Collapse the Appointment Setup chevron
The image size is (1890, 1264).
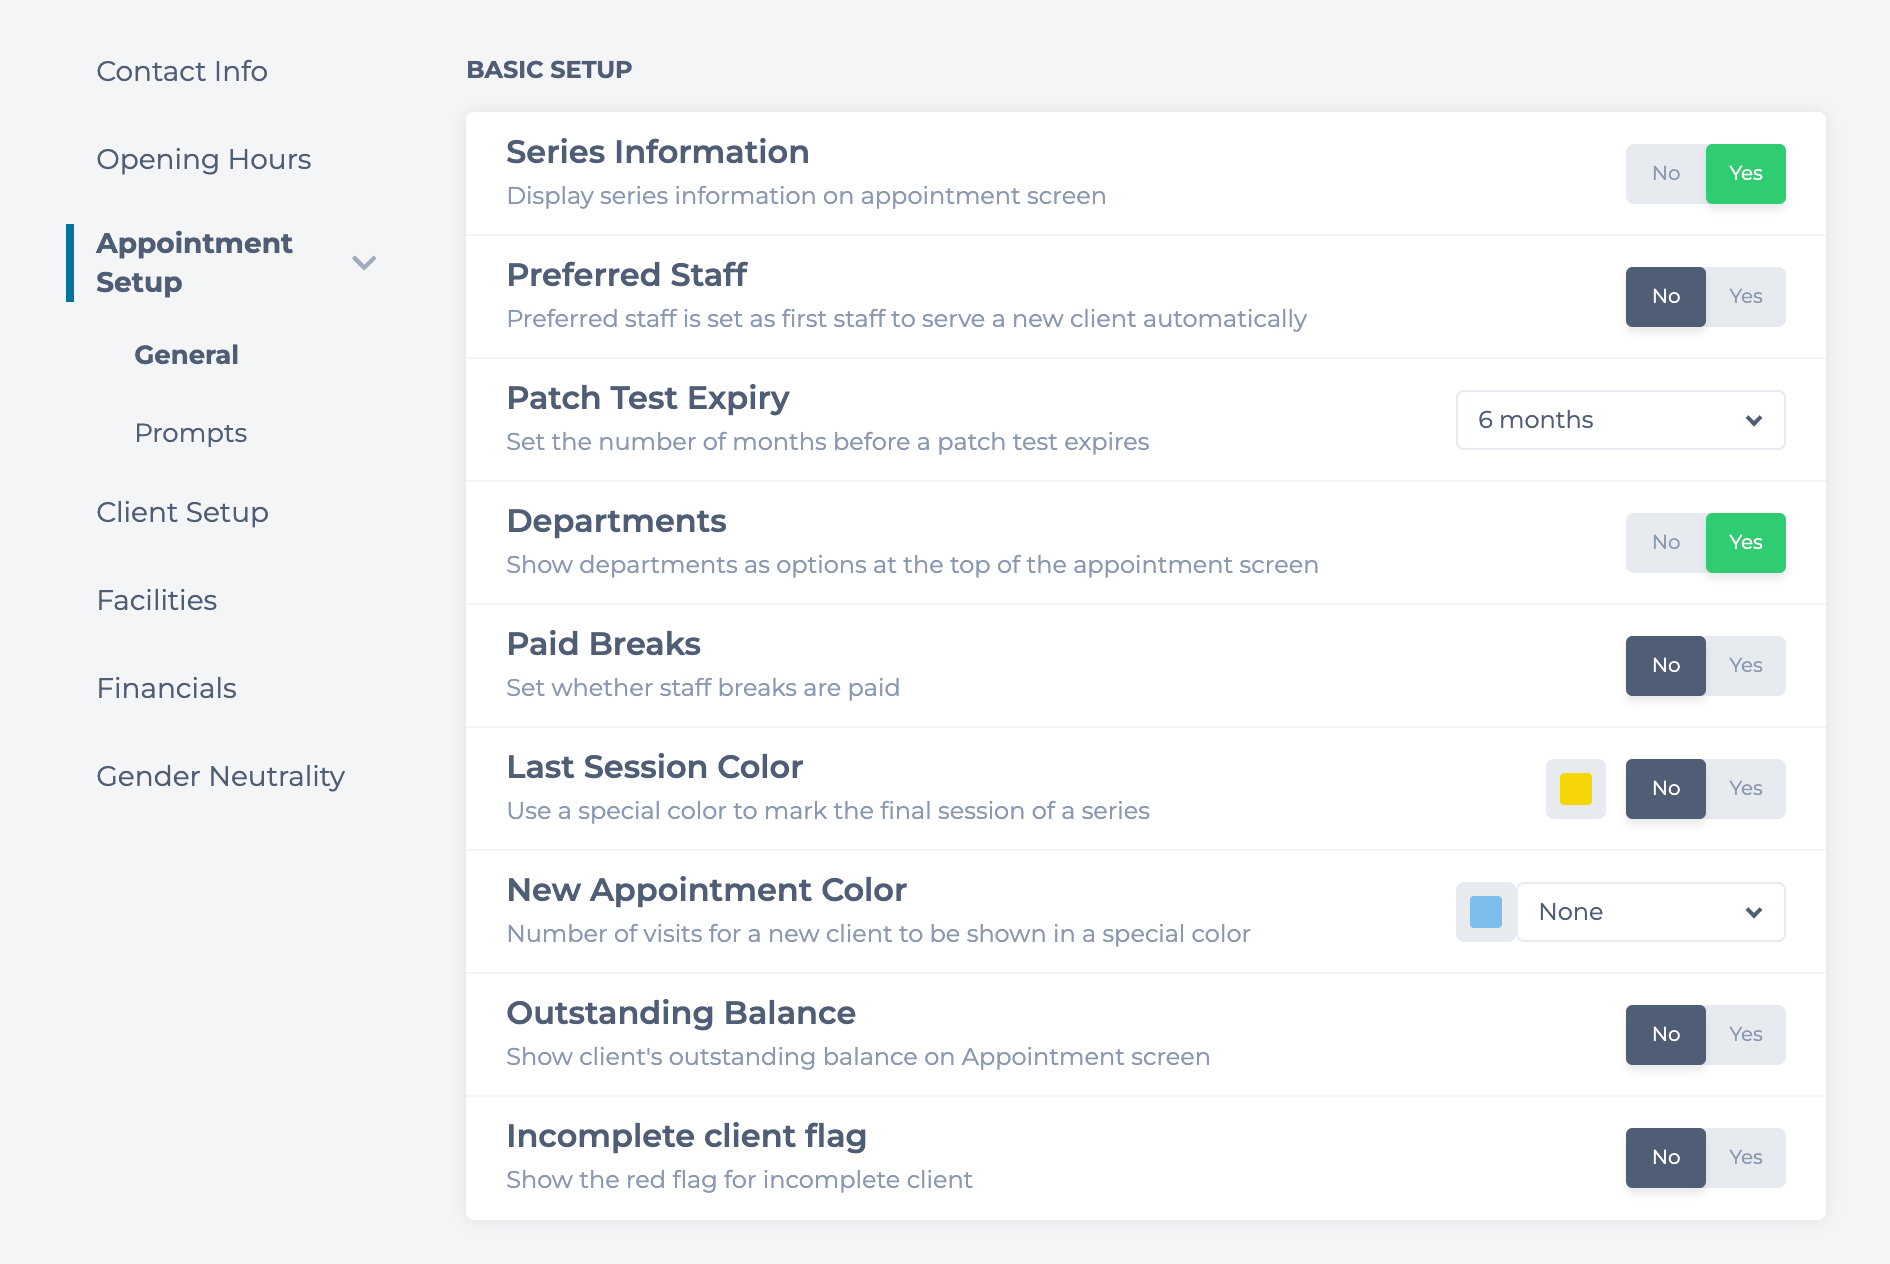(364, 263)
